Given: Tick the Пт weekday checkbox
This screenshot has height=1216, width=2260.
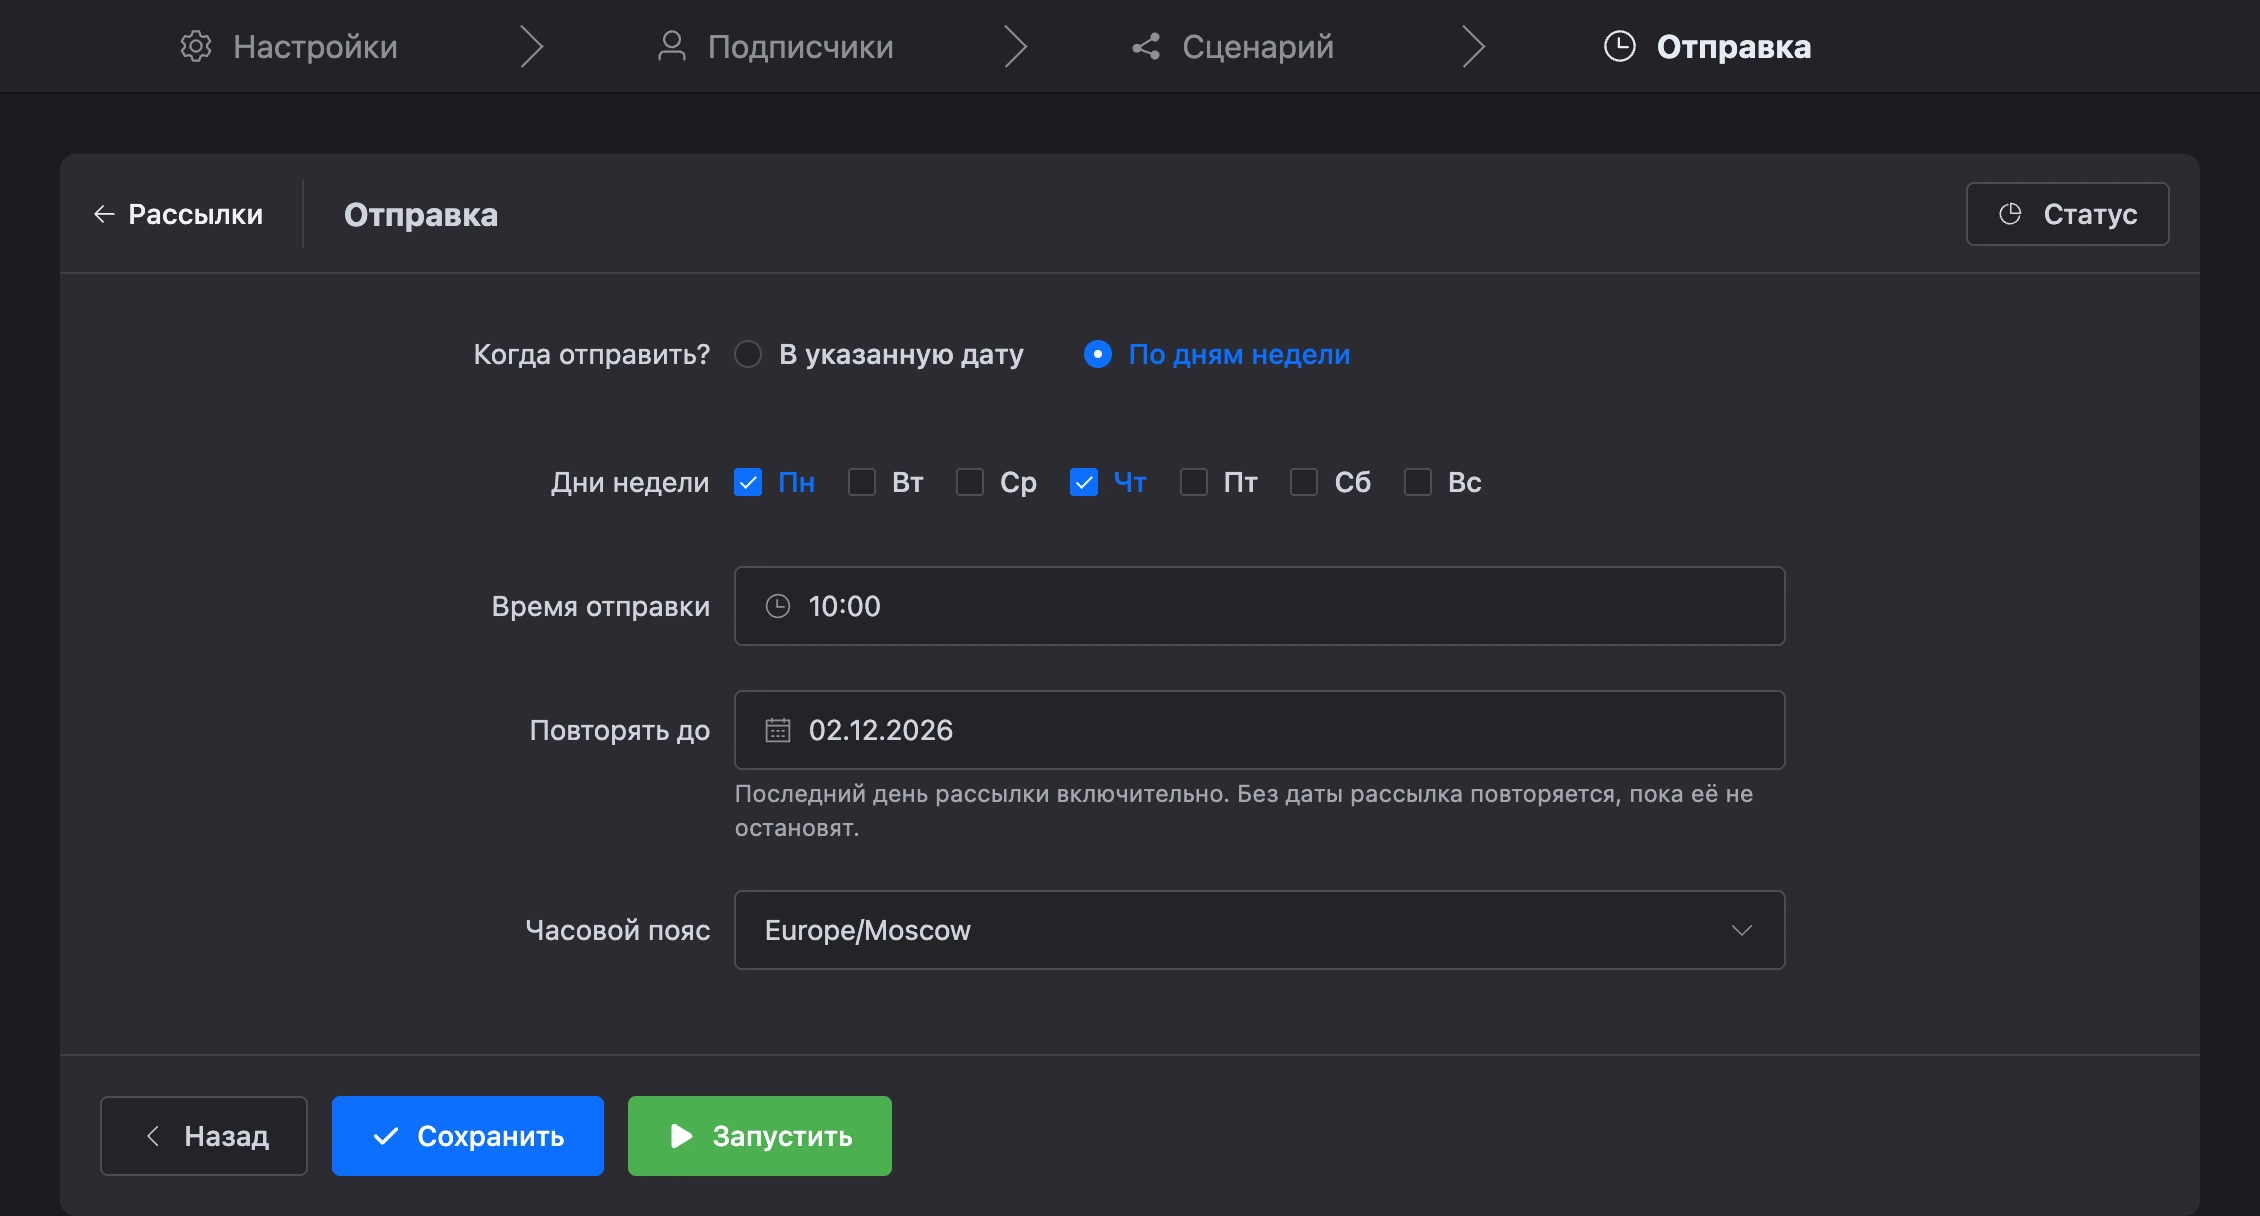Looking at the screenshot, I should 1194,482.
